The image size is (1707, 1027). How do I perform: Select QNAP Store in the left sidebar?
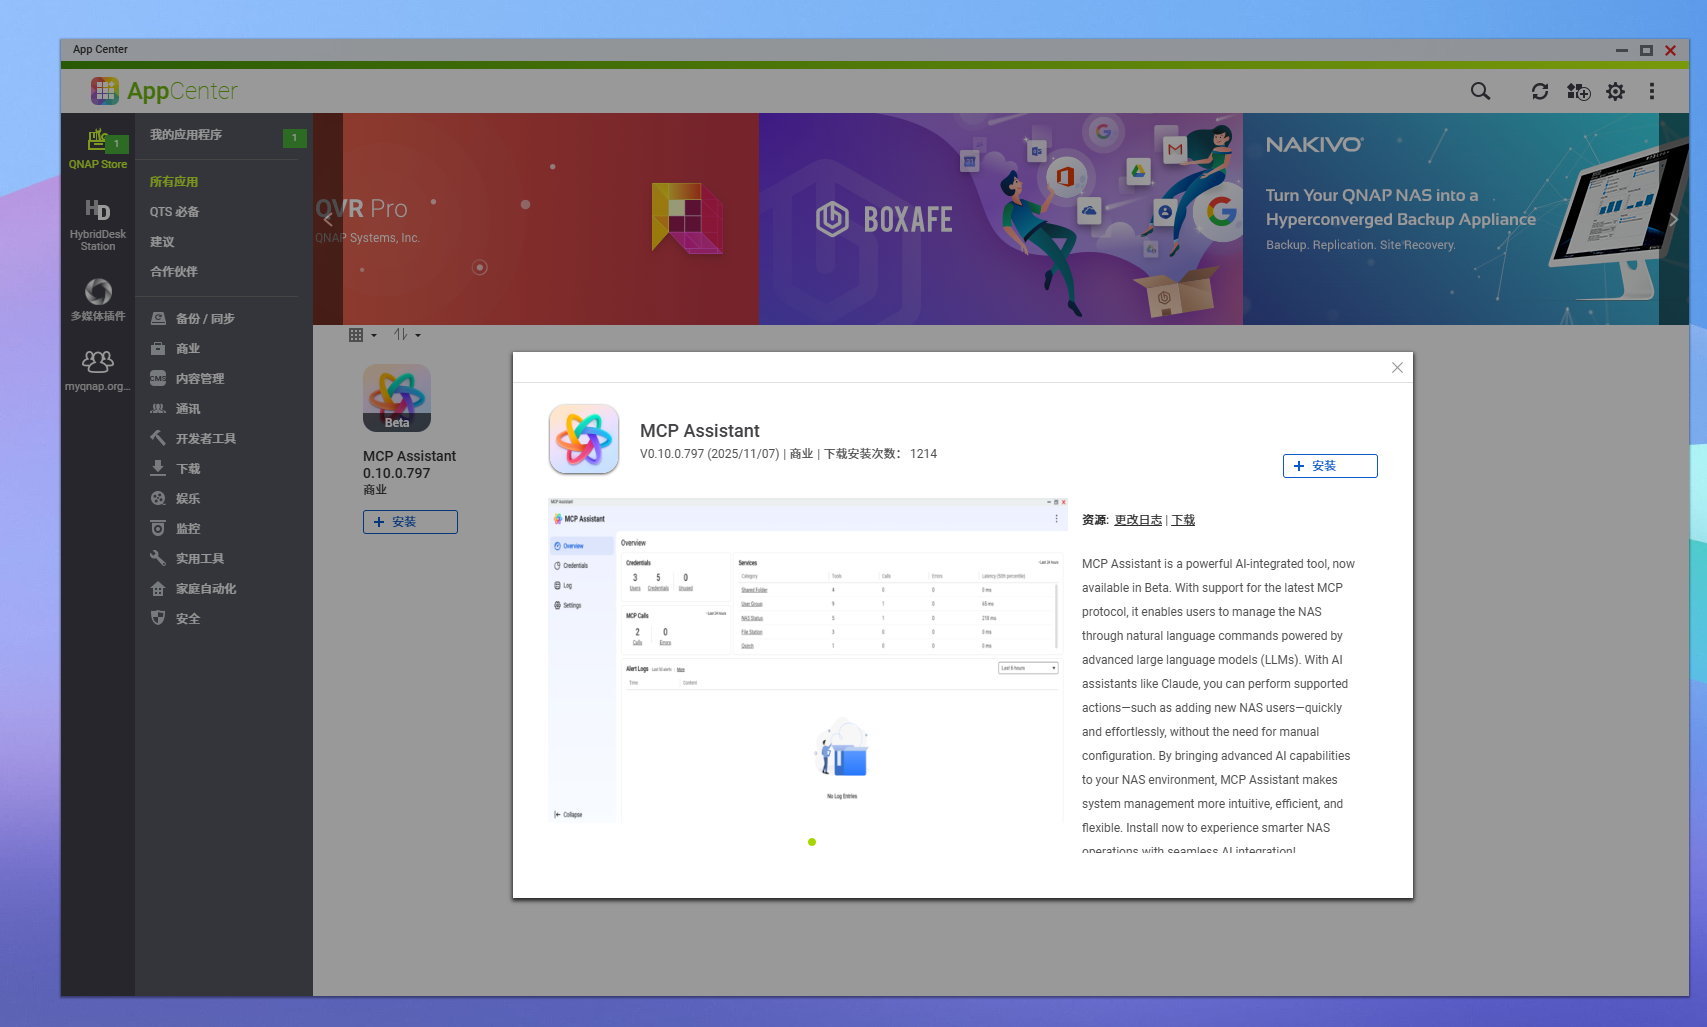98,148
